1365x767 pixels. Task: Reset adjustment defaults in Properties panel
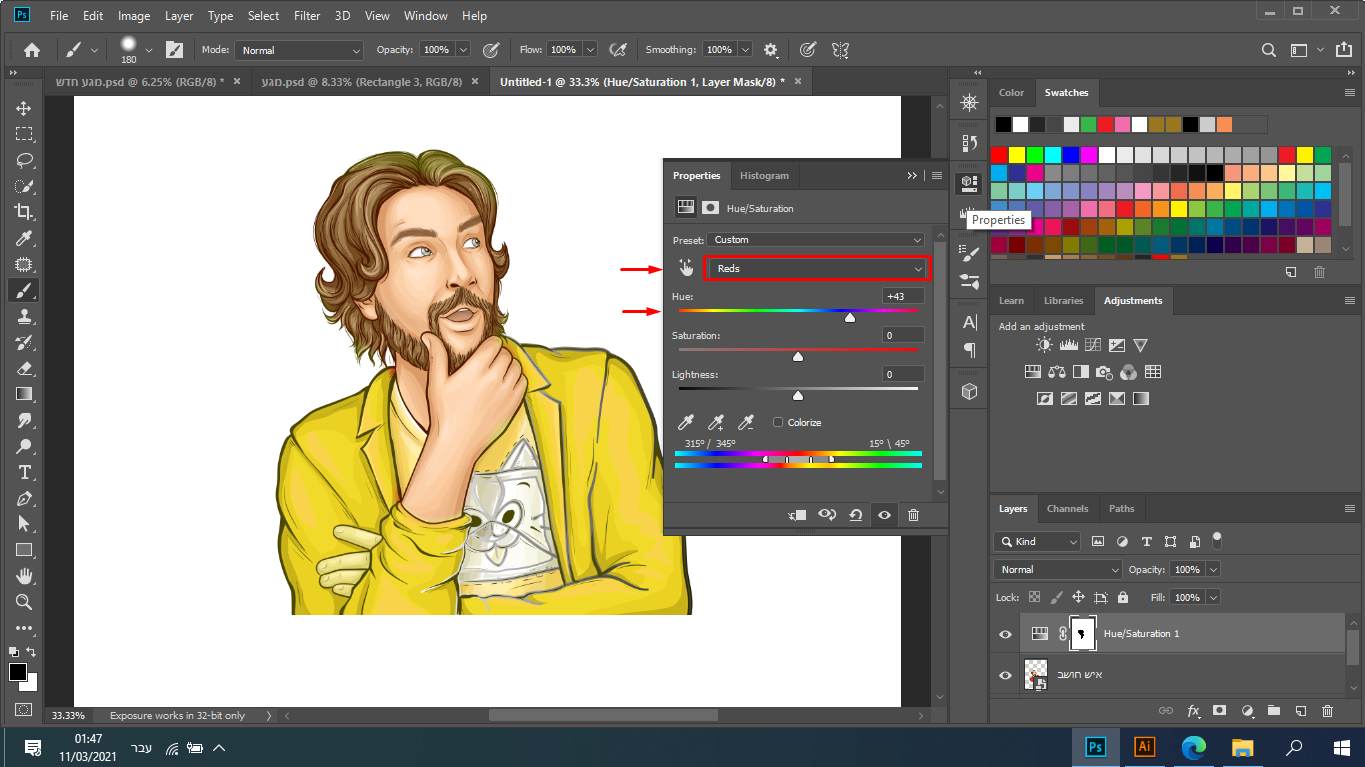pyautogui.click(x=856, y=515)
